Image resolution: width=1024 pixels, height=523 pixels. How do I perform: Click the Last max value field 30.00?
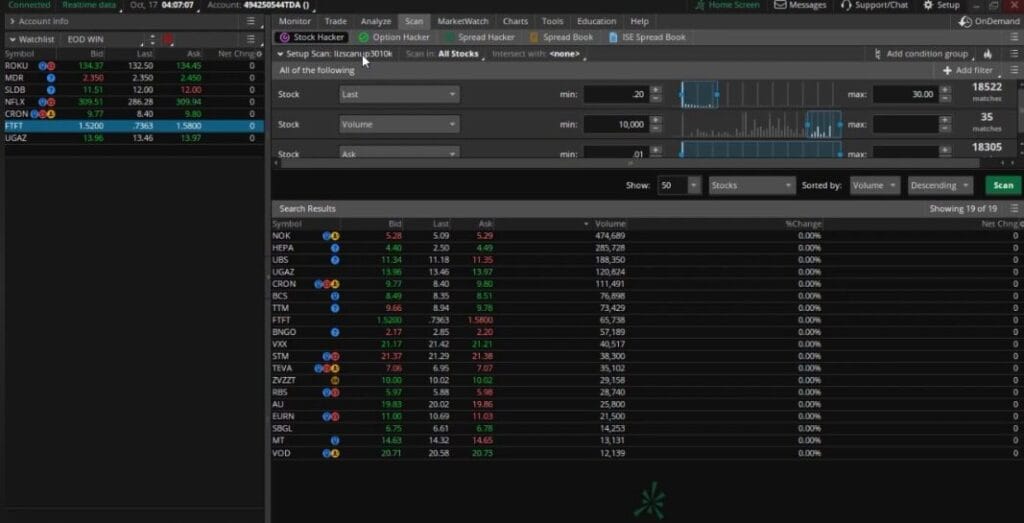(x=905, y=94)
